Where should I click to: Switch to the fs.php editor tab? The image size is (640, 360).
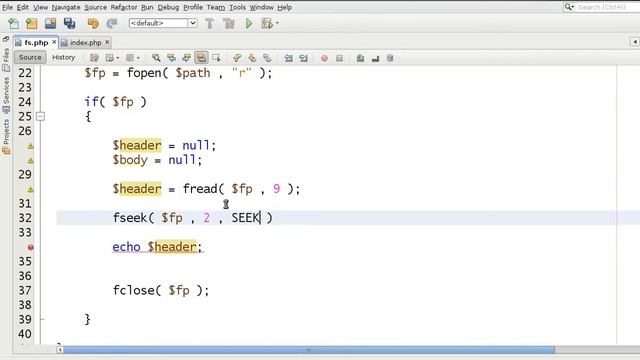click(x=36, y=42)
